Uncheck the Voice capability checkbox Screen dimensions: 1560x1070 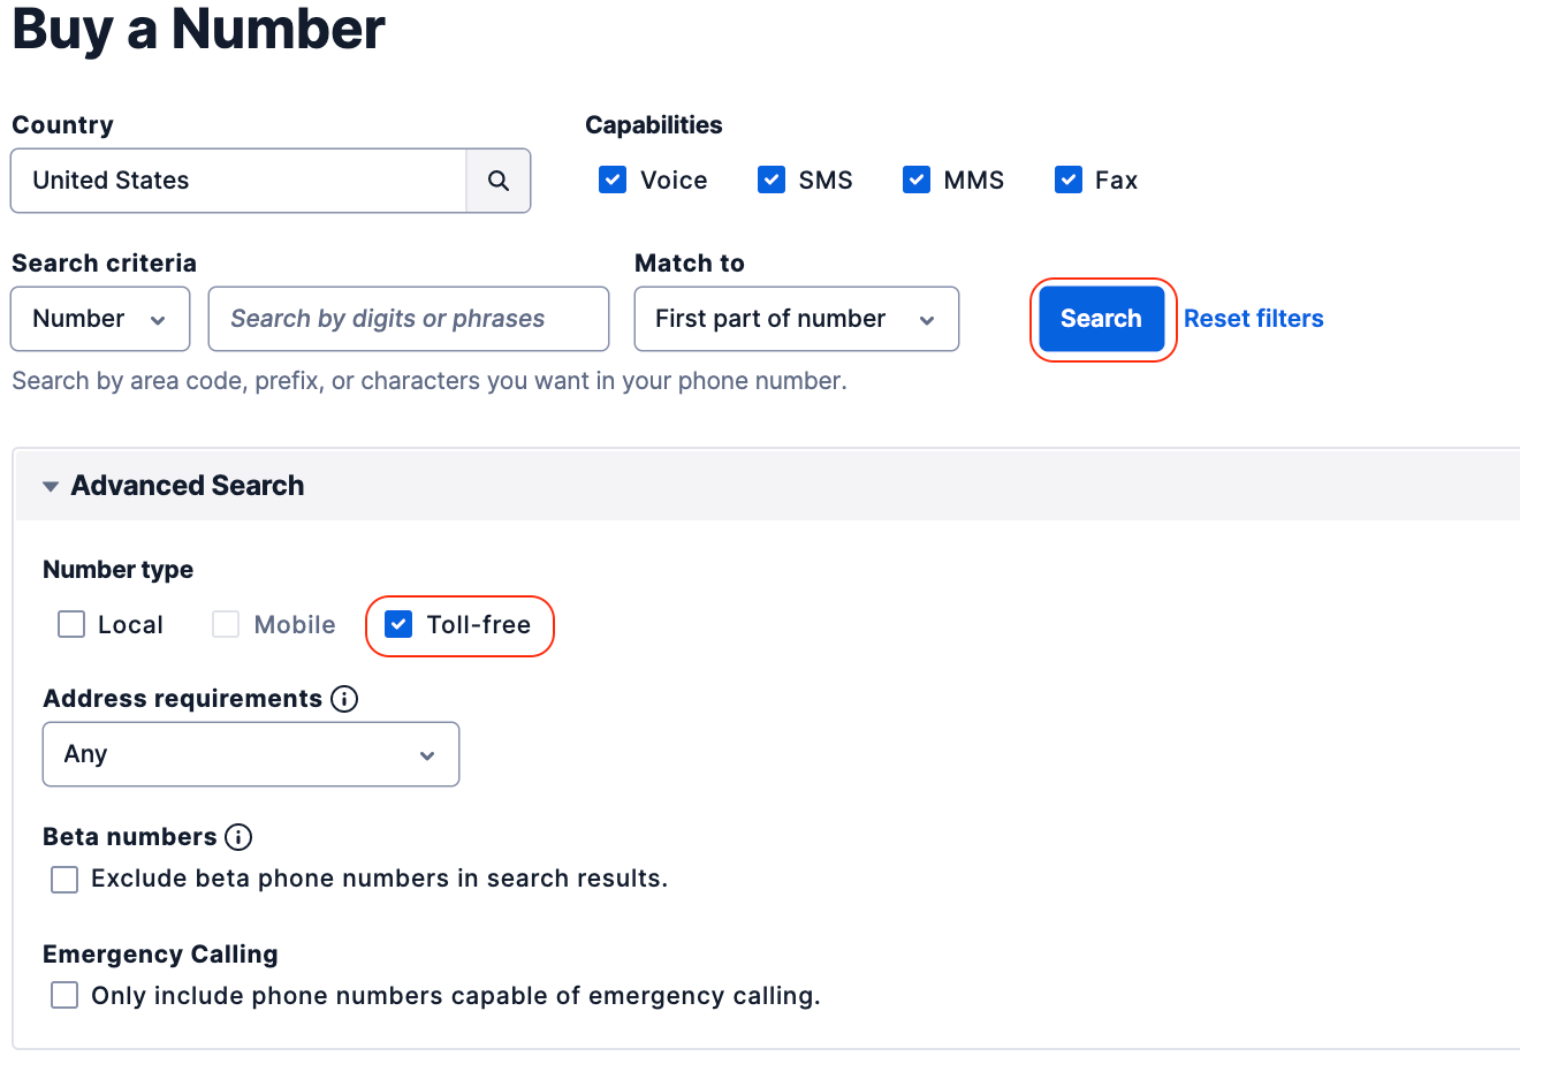coord(612,180)
